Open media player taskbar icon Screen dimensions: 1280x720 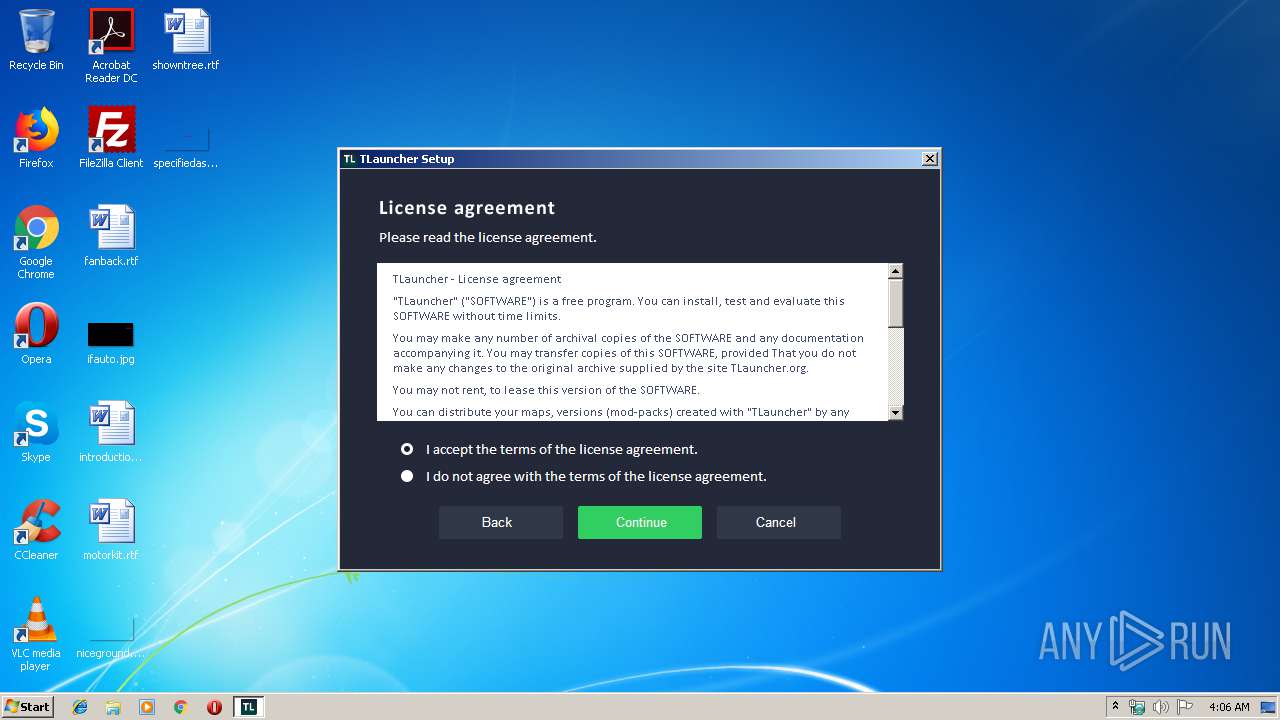[x=147, y=707]
